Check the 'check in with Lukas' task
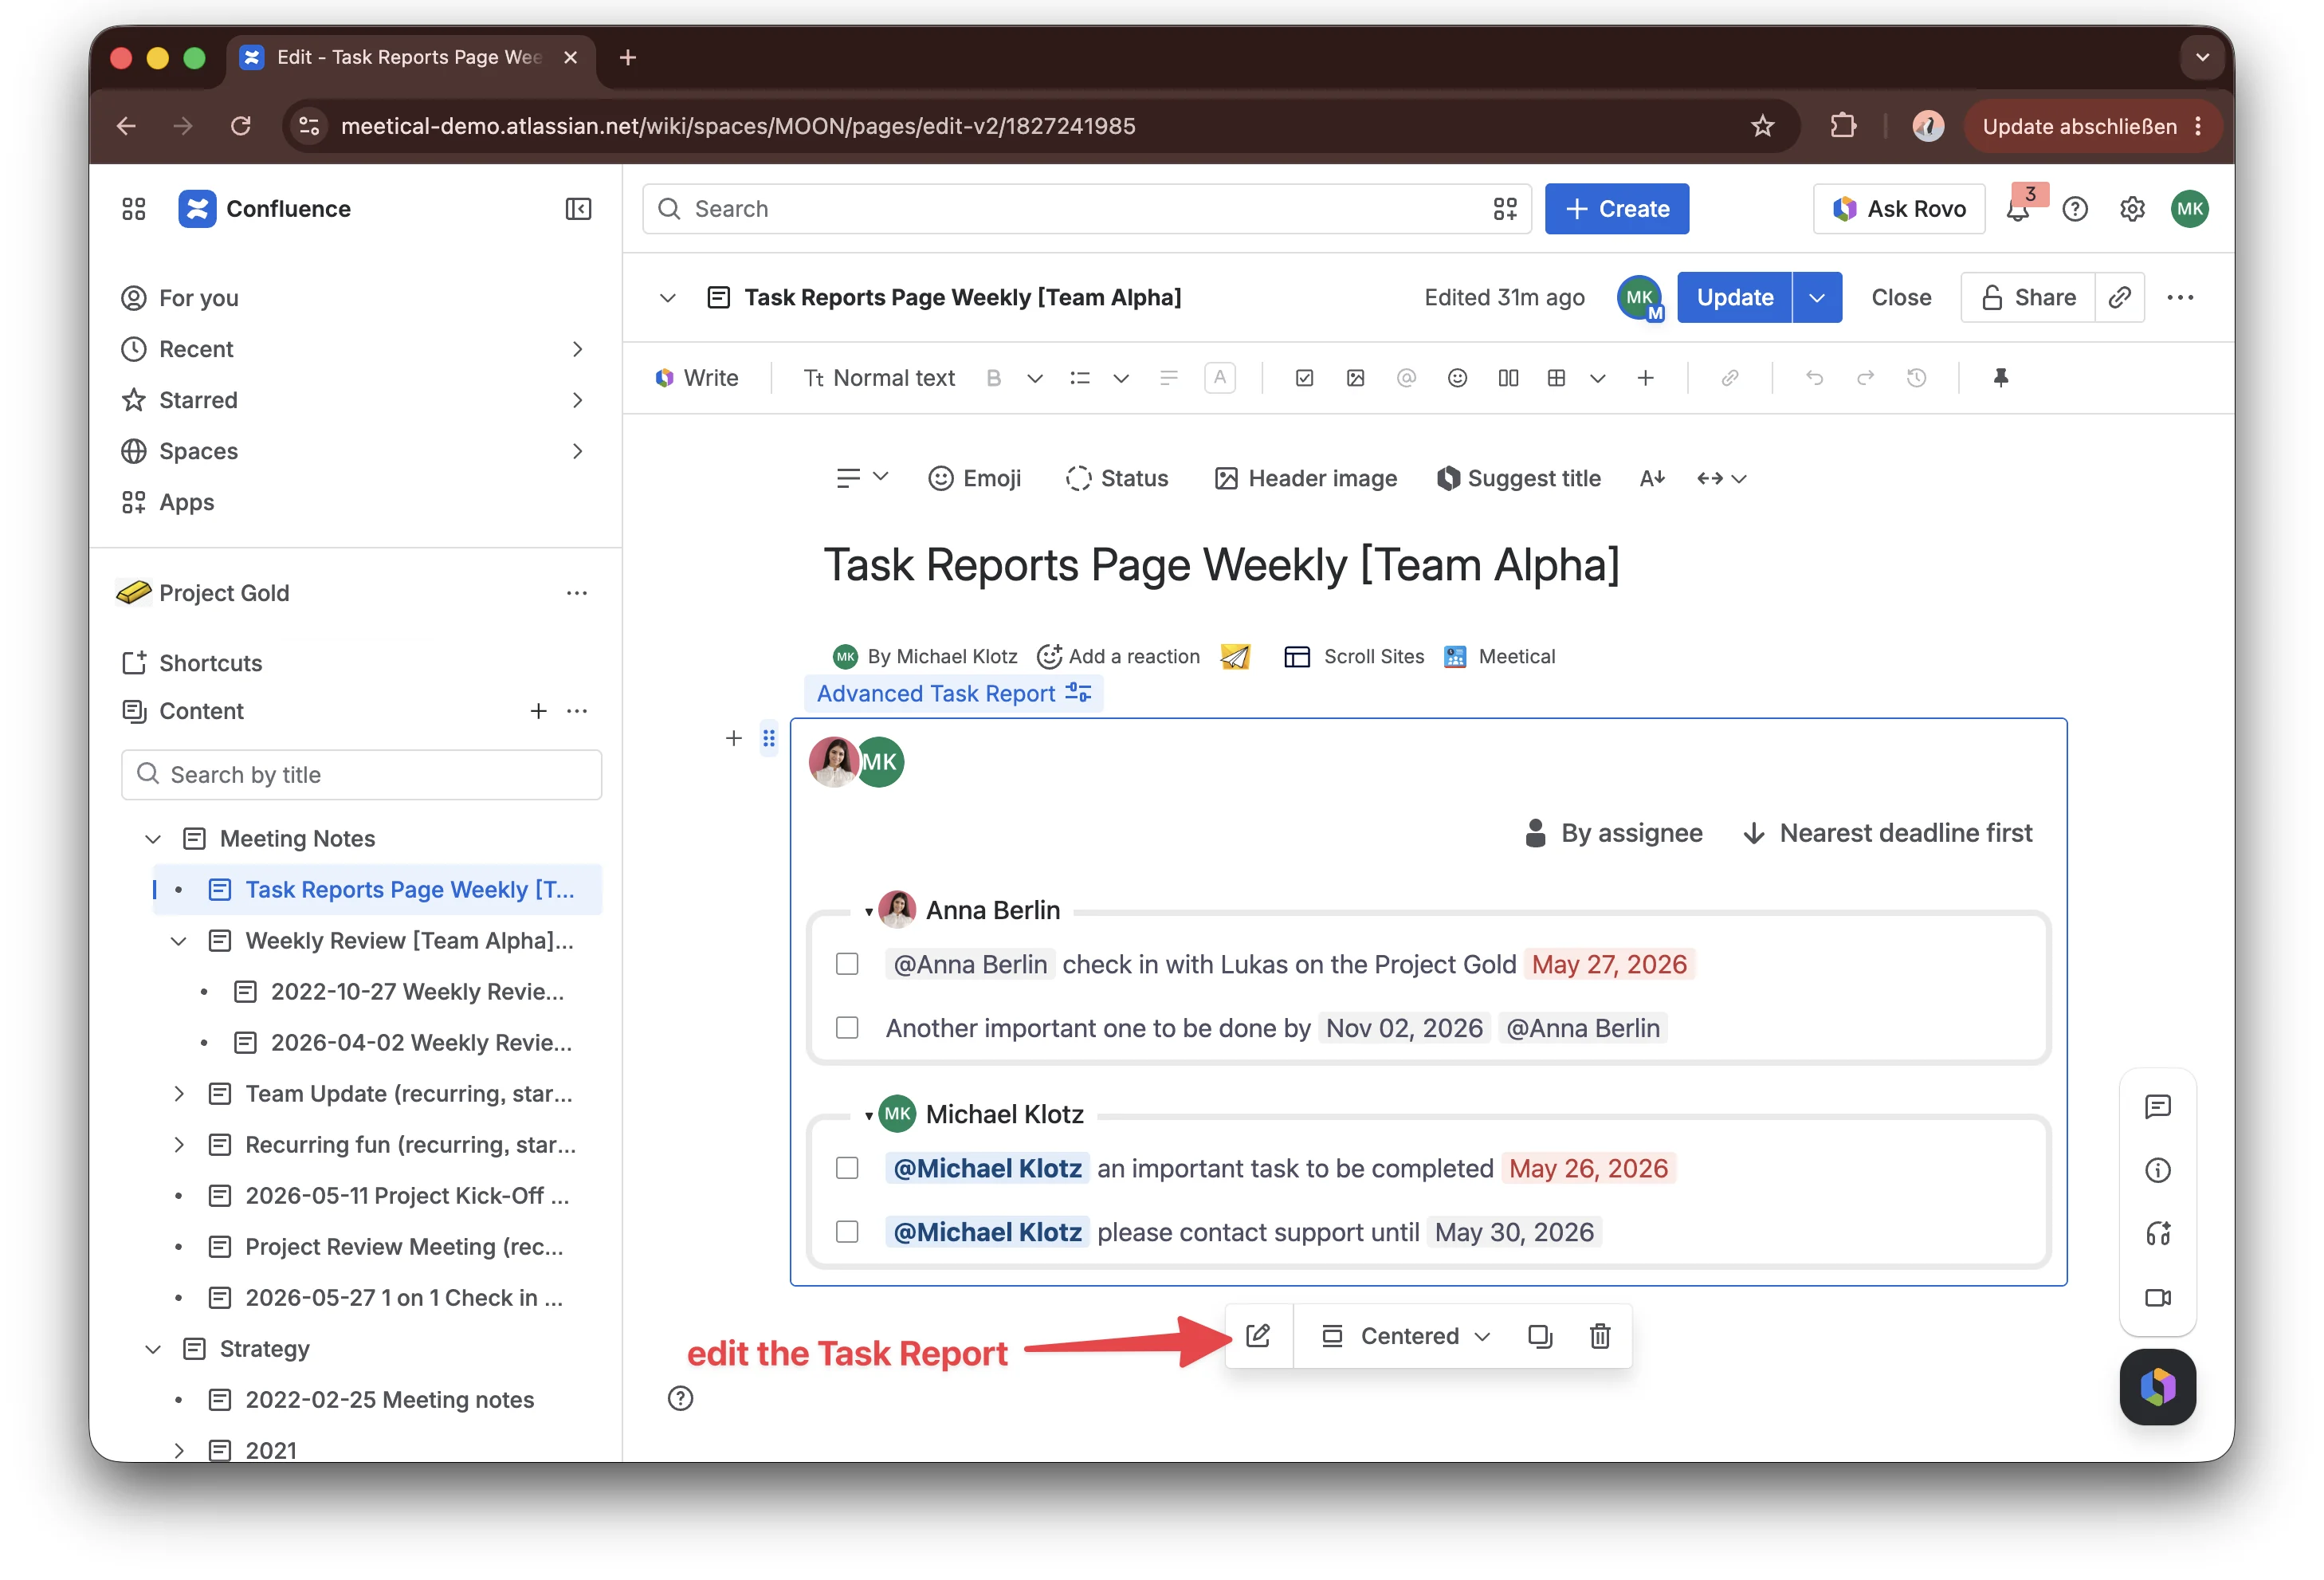 click(x=847, y=964)
